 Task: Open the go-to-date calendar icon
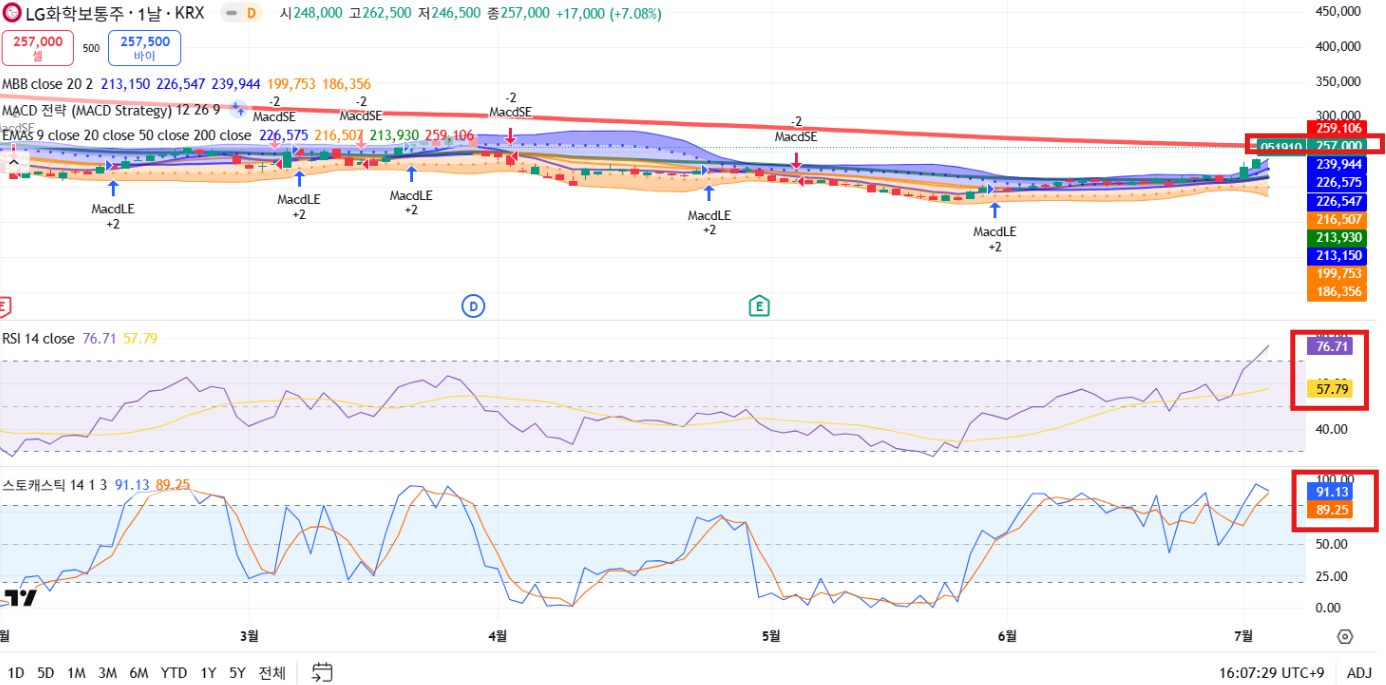(322, 673)
